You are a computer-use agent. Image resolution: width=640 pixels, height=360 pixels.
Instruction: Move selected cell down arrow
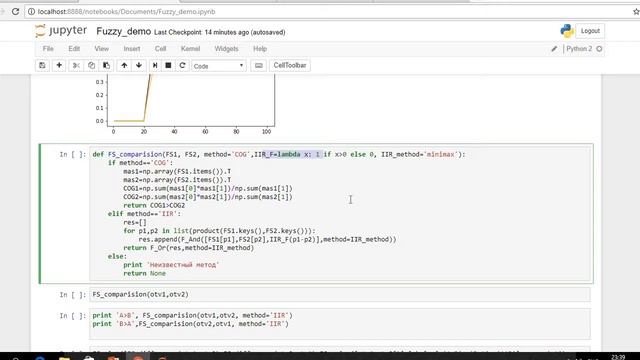tap(139, 65)
